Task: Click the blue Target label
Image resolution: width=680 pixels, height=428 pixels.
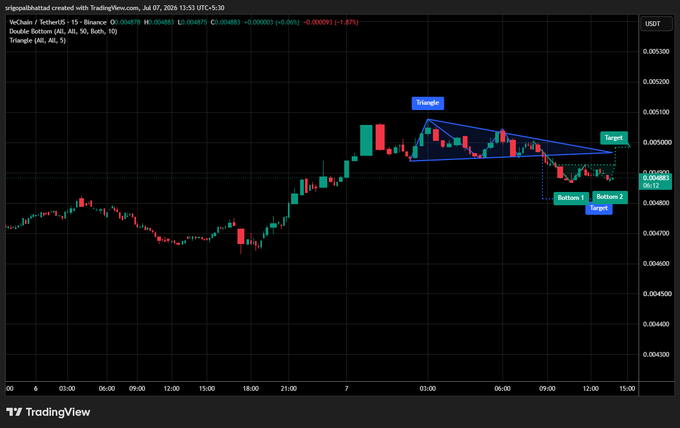Action: (x=598, y=209)
